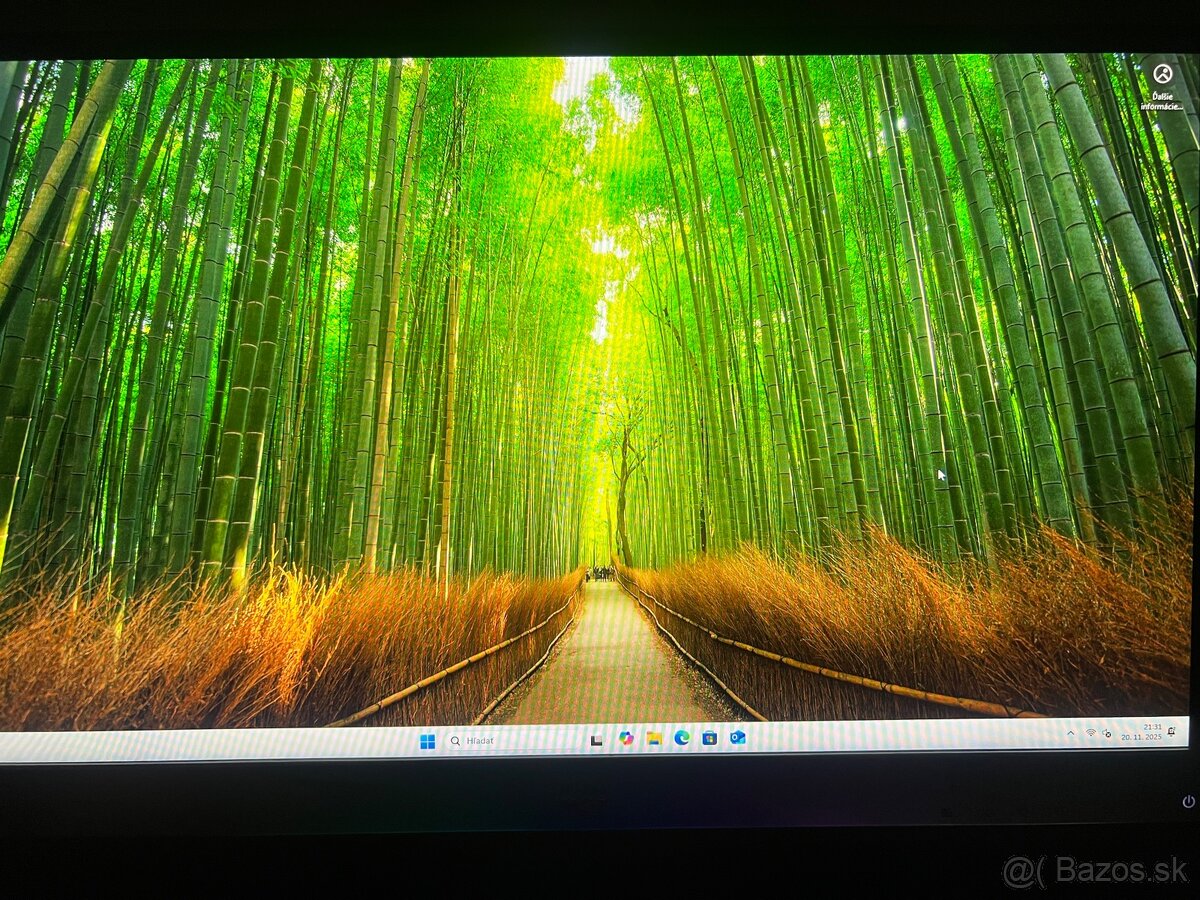Click empty taskbar space left of Start
Viewport: 1200px width, 900px height.
200,745
